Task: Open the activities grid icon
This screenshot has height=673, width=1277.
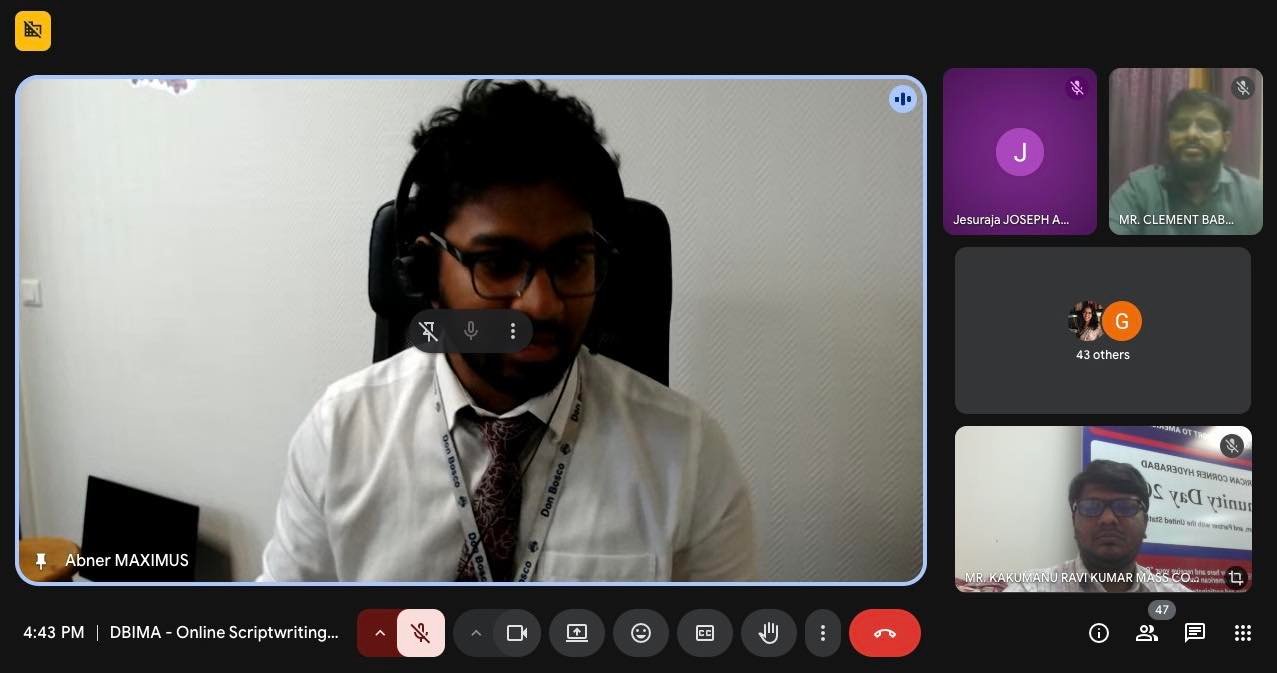Action: [x=1243, y=633]
